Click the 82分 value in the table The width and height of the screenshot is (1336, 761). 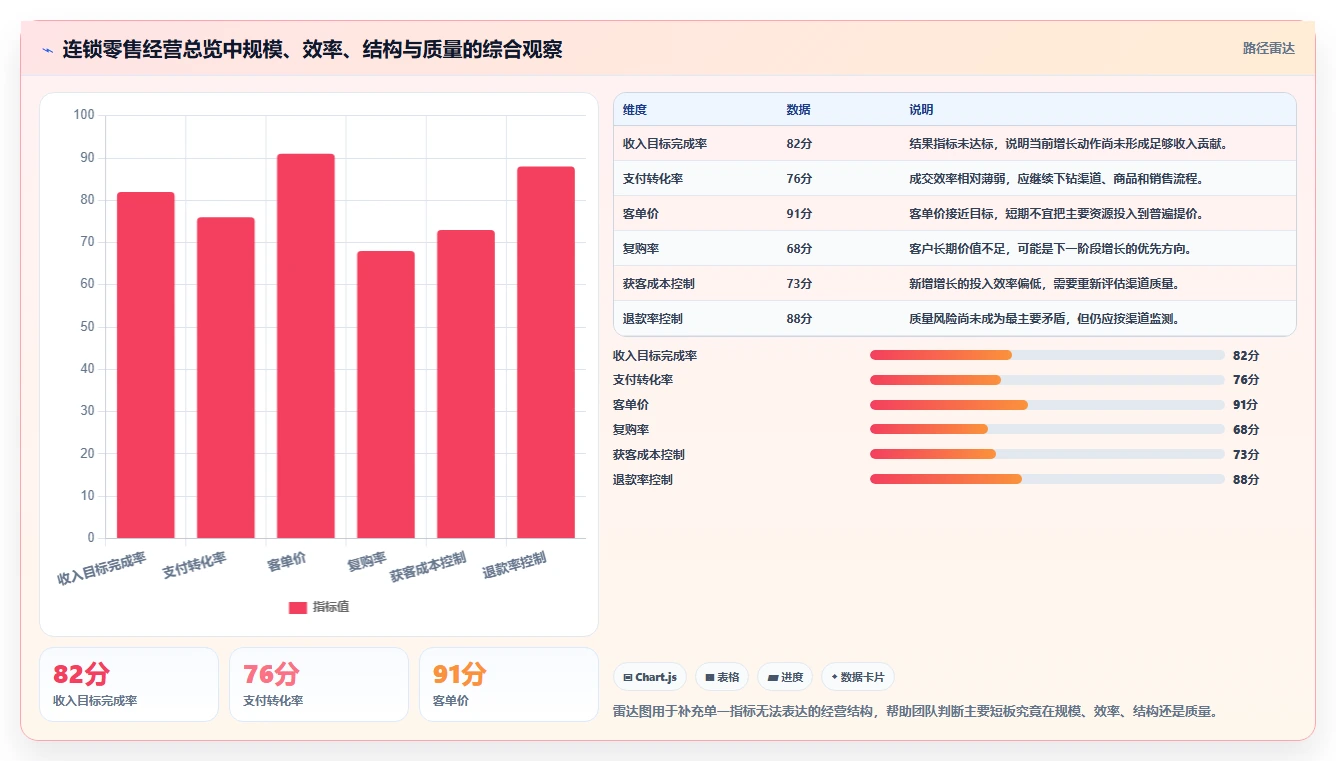click(x=799, y=144)
